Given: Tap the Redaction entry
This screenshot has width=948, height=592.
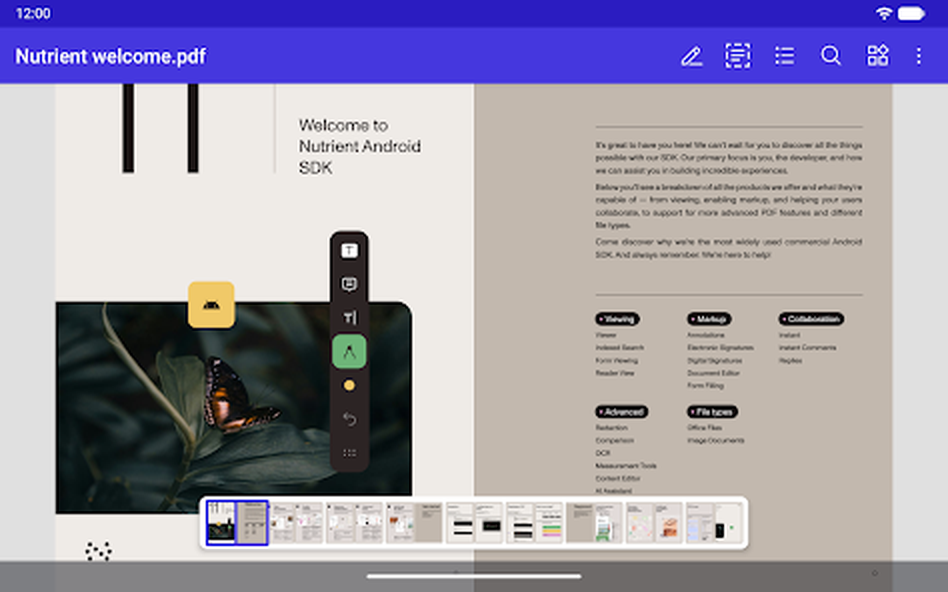Looking at the screenshot, I should click(x=611, y=428).
